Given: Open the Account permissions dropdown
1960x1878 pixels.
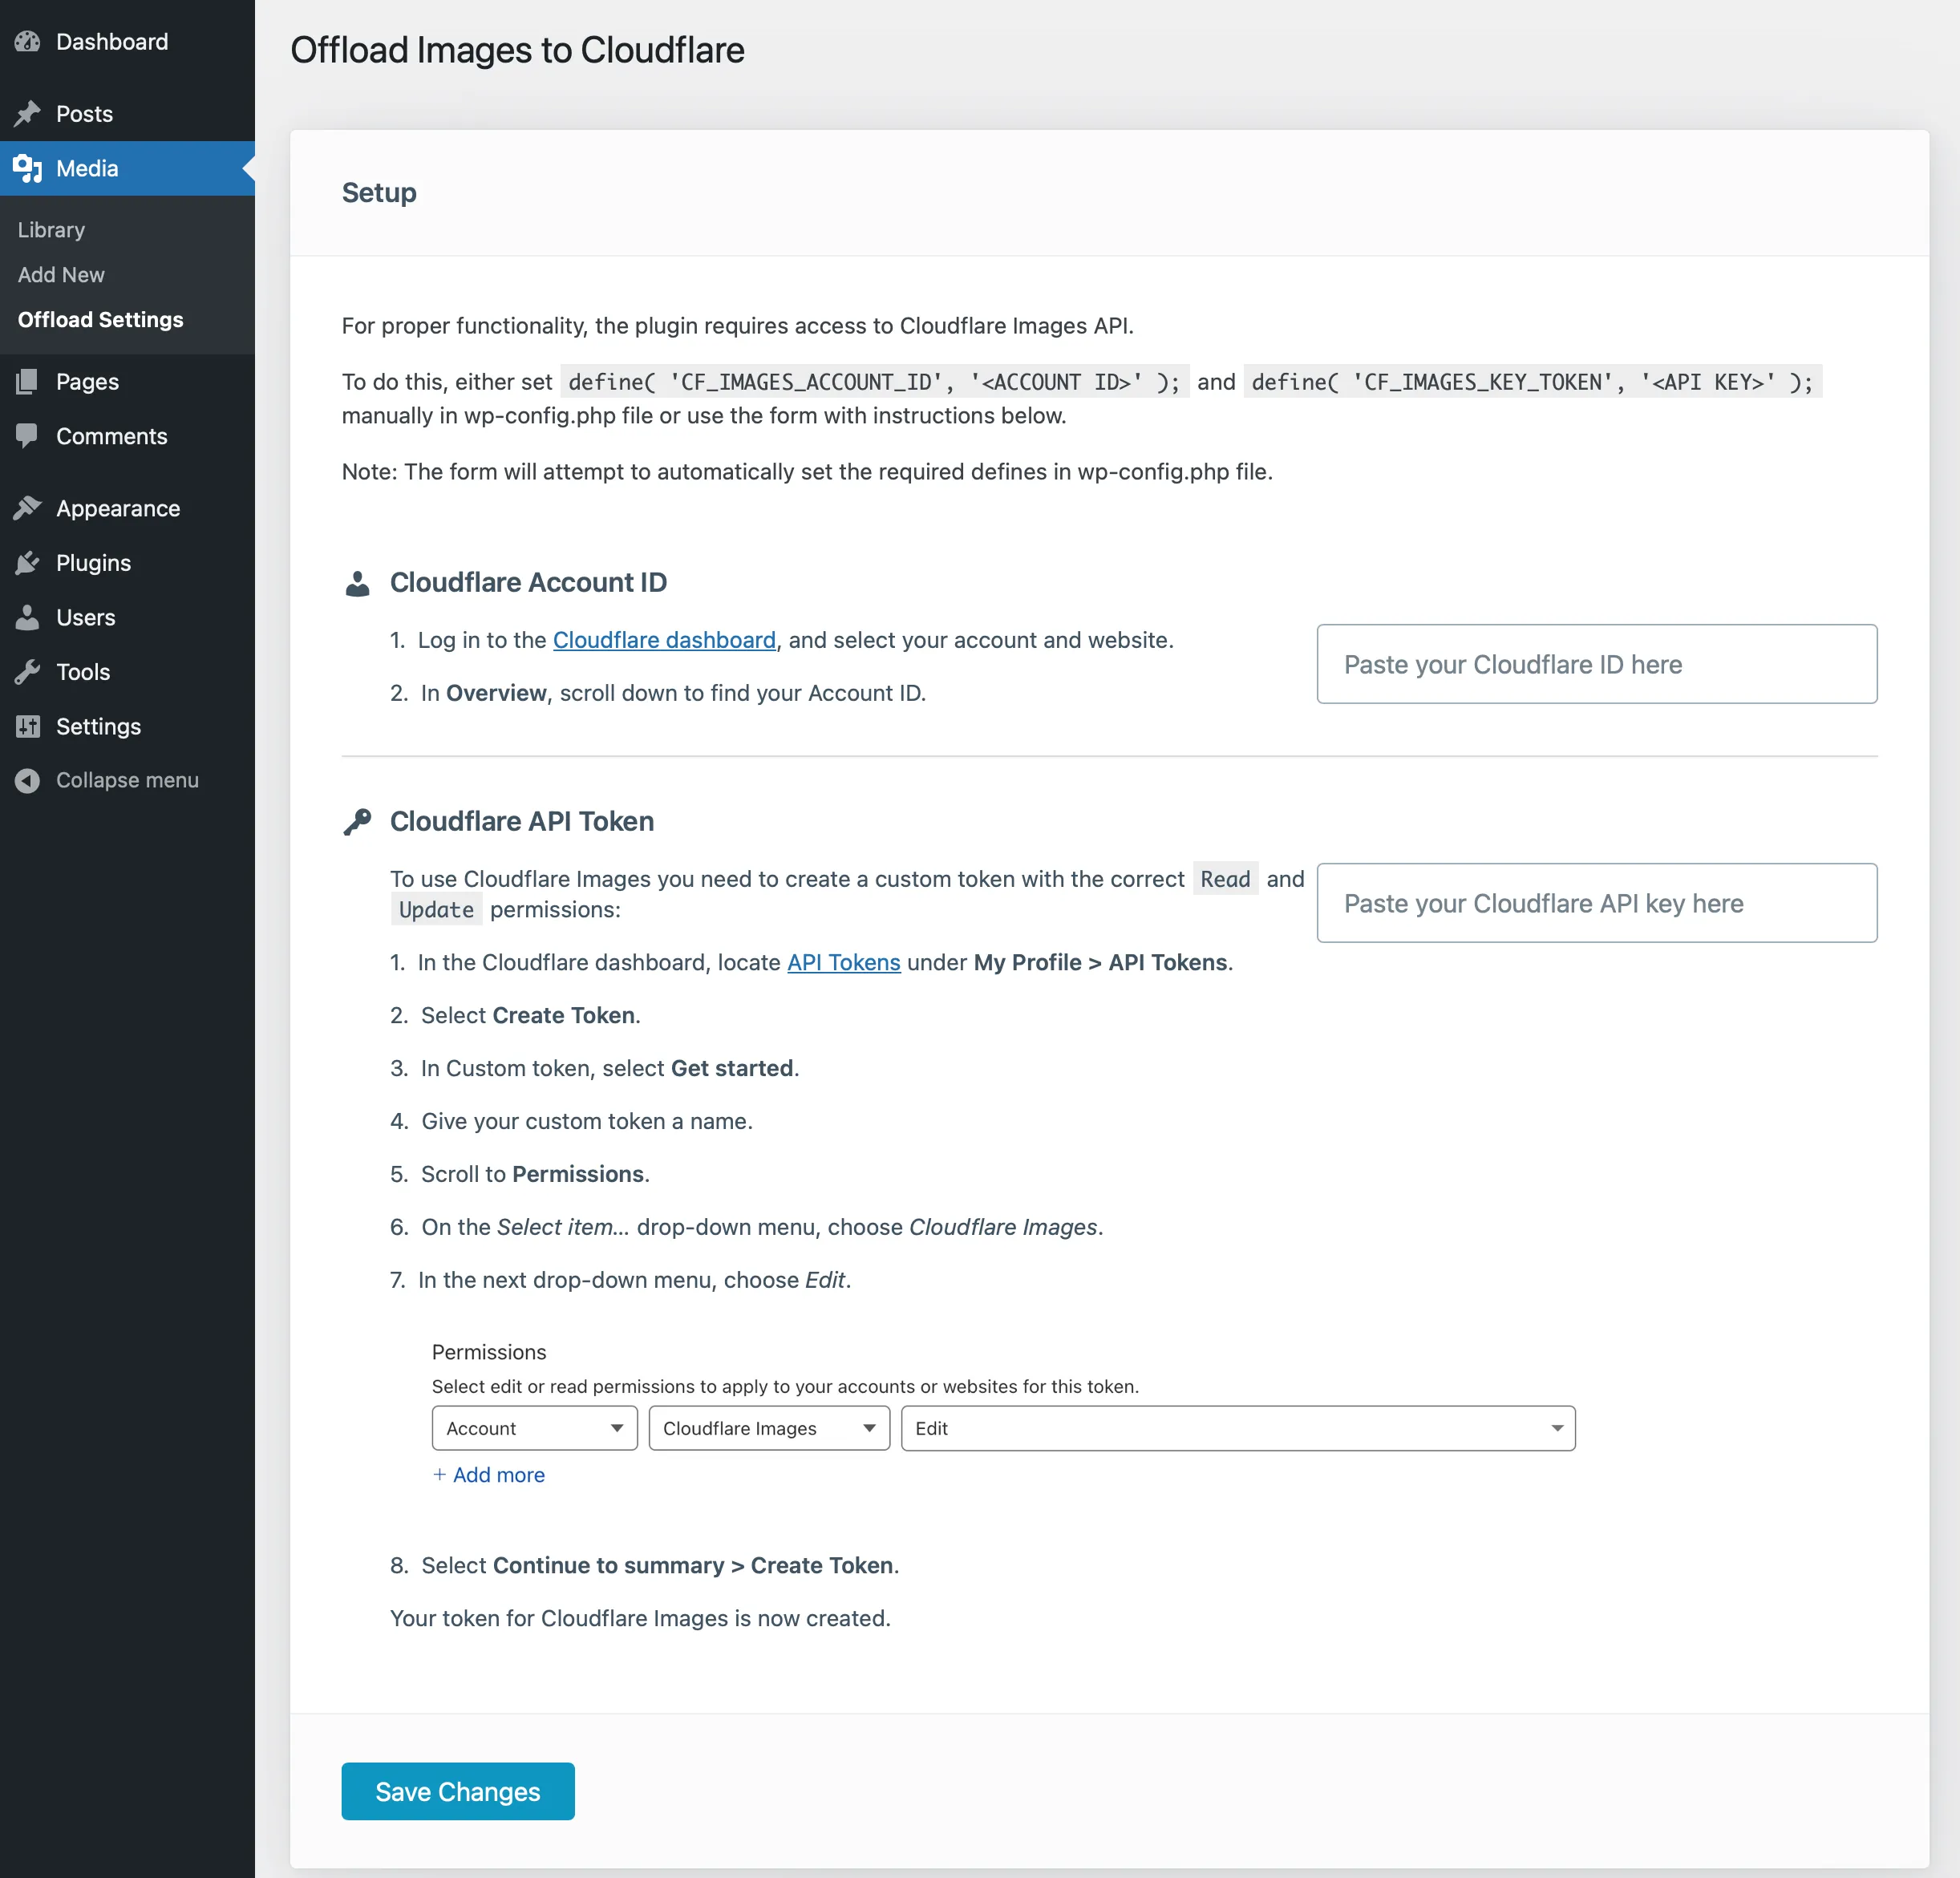Looking at the screenshot, I should (534, 1428).
